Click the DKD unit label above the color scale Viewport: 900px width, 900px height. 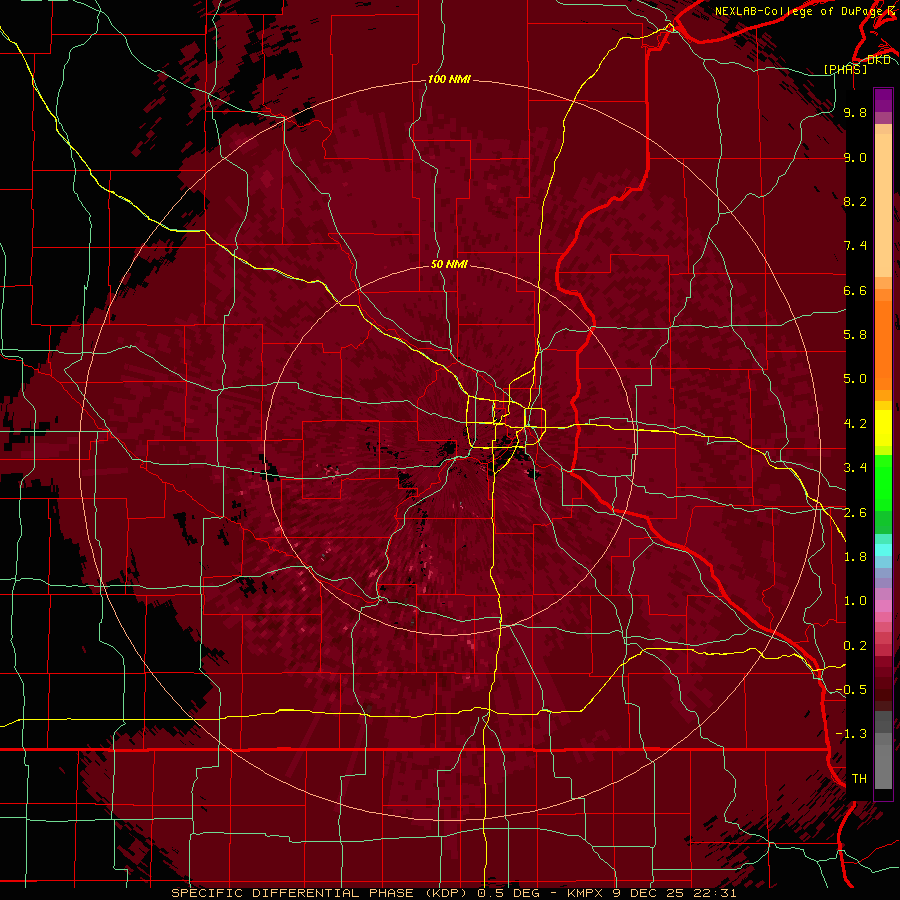coord(878,60)
